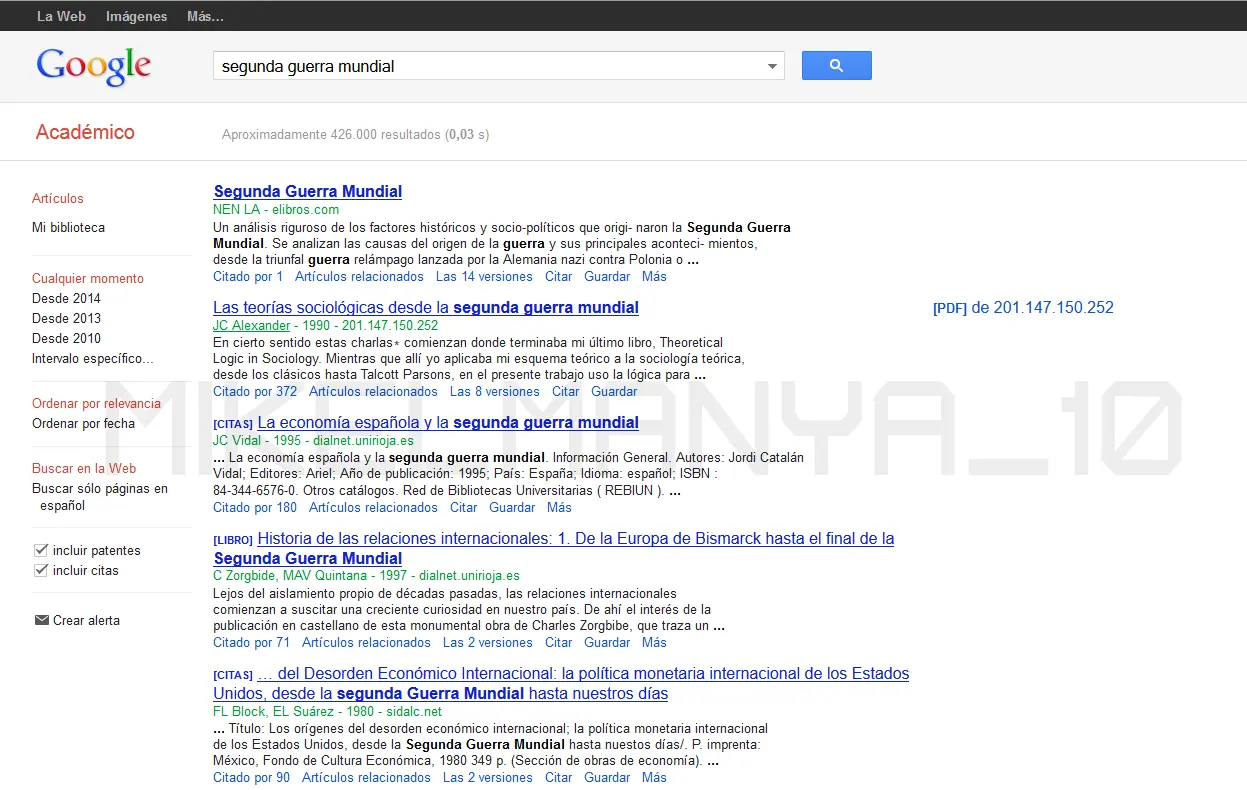
Task: Click "Citado por 90"
Action: coord(251,777)
